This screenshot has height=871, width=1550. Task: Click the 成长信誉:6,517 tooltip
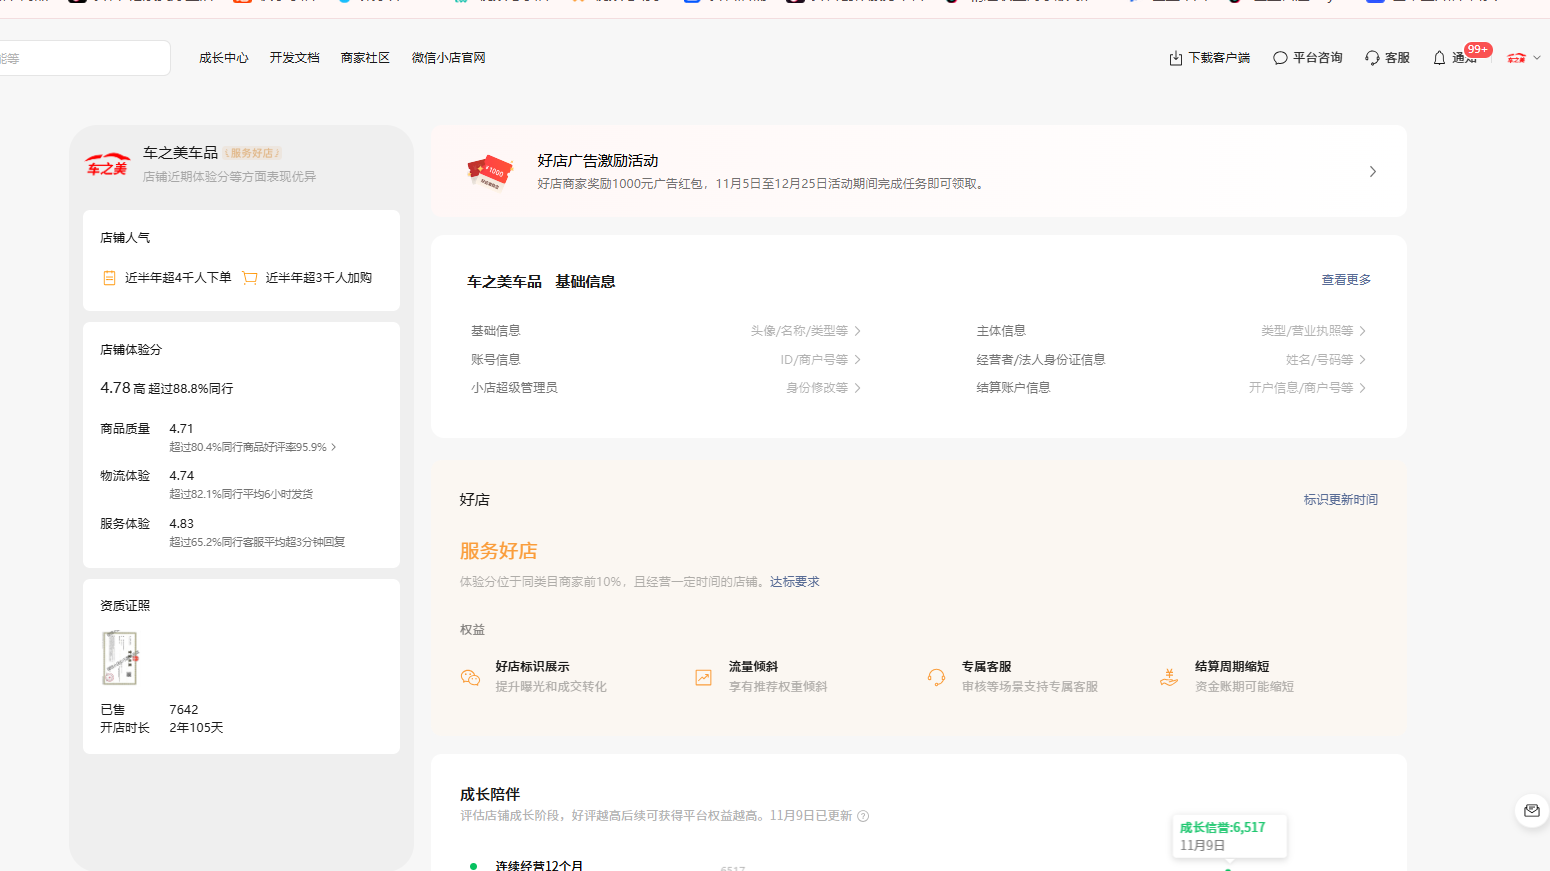coord(1229,836)
